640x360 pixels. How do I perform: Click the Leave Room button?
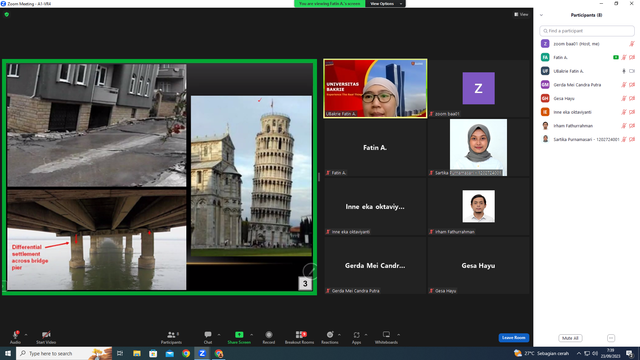pos(513,338)
